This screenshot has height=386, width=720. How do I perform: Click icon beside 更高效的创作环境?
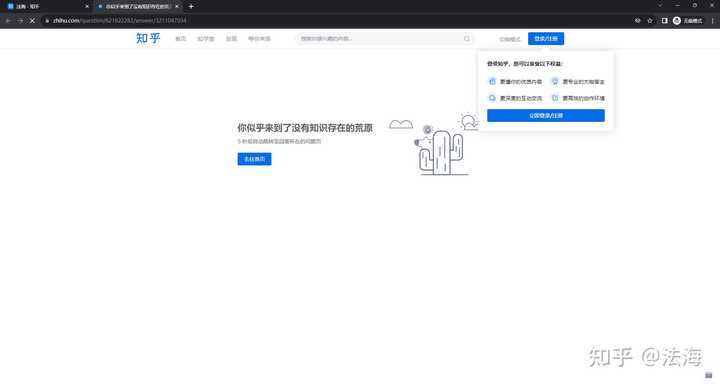click(x=555, y=98)
